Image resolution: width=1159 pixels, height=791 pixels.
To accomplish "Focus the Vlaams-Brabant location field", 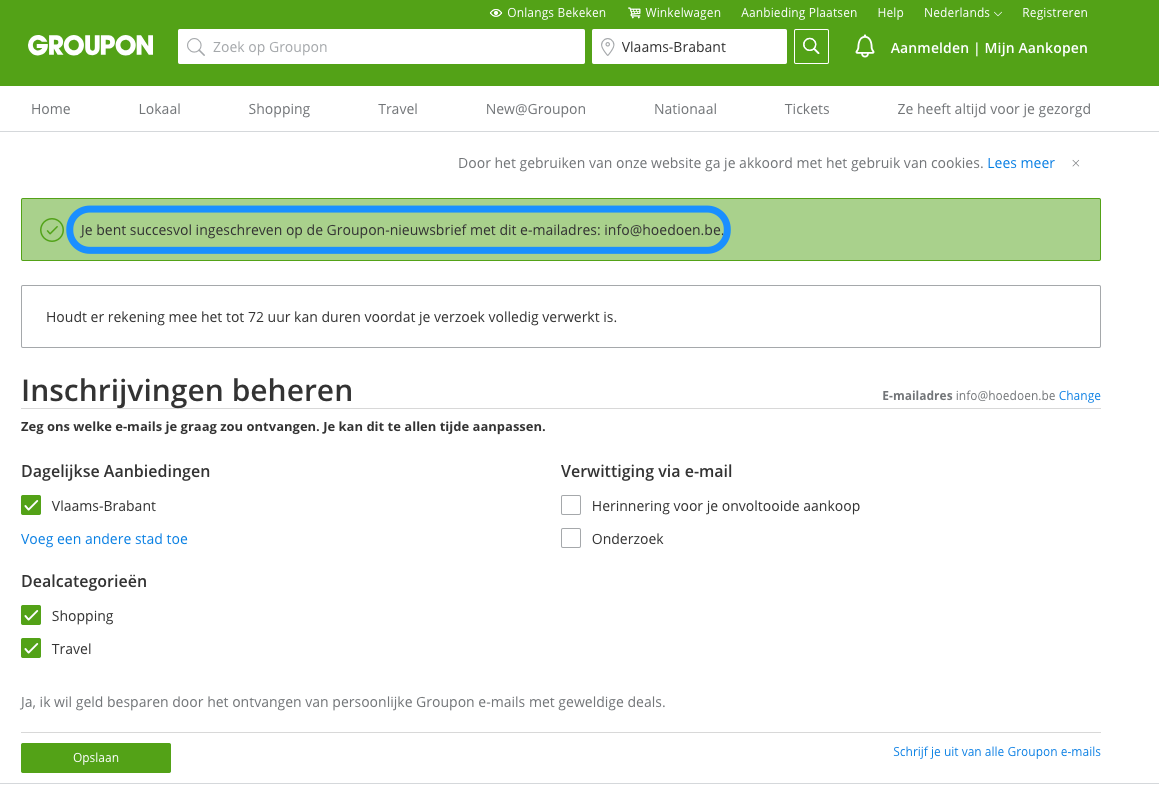I will coord(689,47).
